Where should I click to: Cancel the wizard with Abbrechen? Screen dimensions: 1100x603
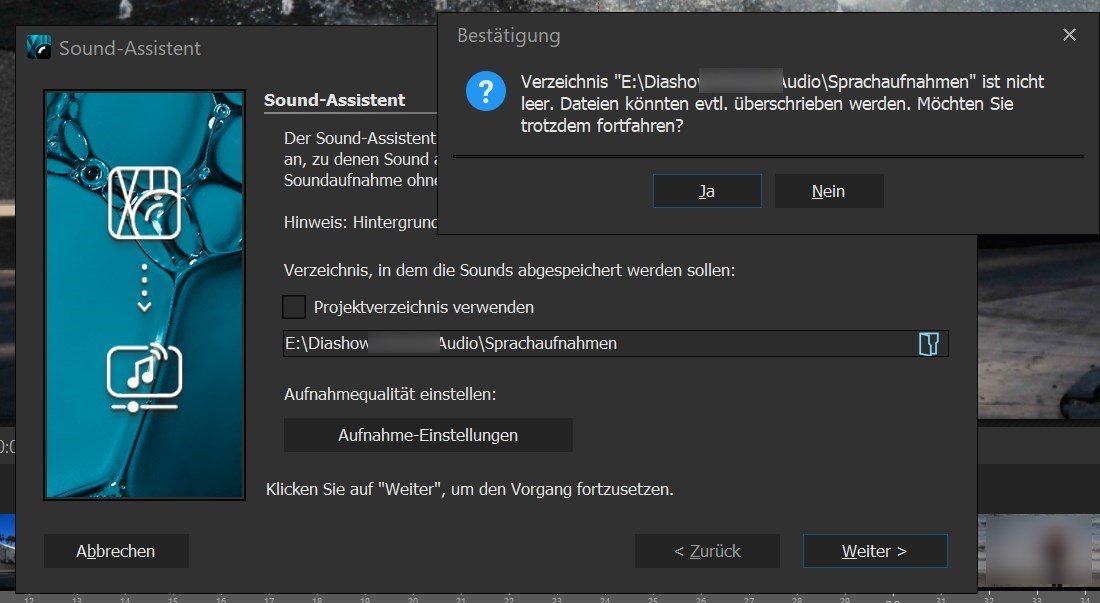116,551
